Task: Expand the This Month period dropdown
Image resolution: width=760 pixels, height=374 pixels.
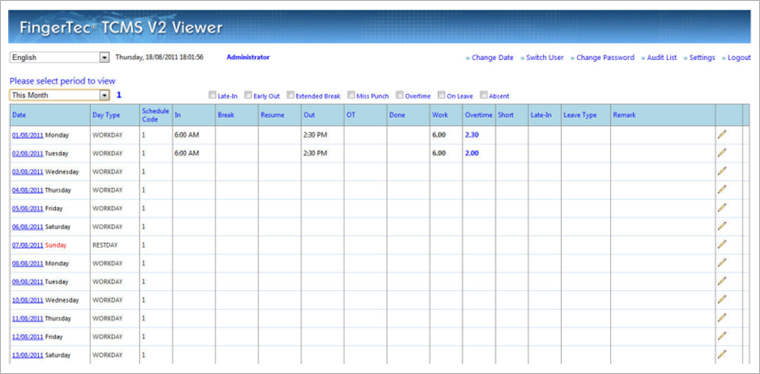Action: click(x=60, y=95)
